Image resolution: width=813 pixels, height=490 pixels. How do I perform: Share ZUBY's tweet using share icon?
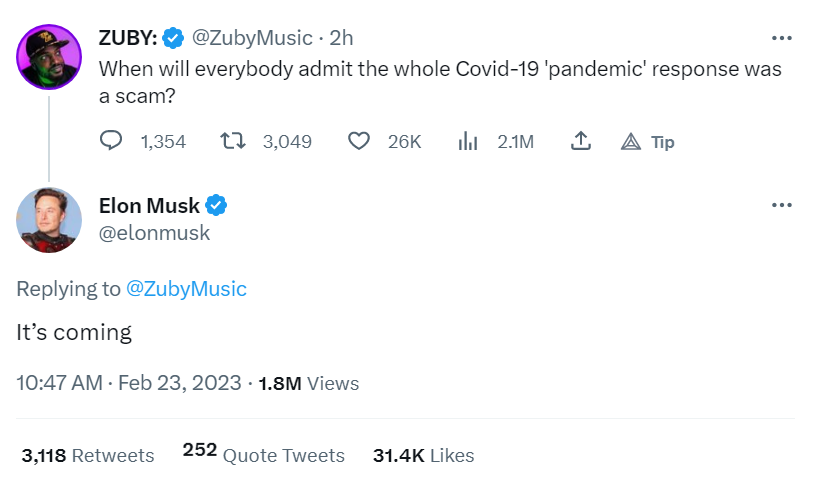[x=580, y=142]
